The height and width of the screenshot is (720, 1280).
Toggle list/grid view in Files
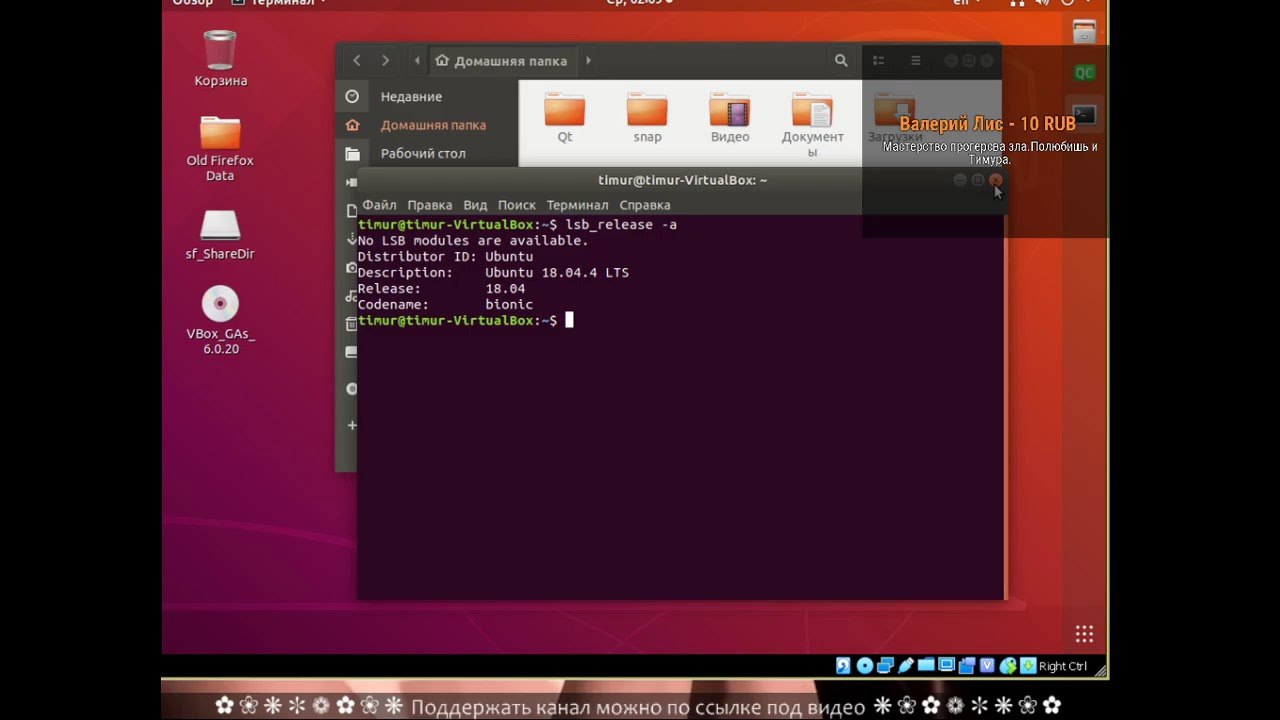click(x=879, y=61)
